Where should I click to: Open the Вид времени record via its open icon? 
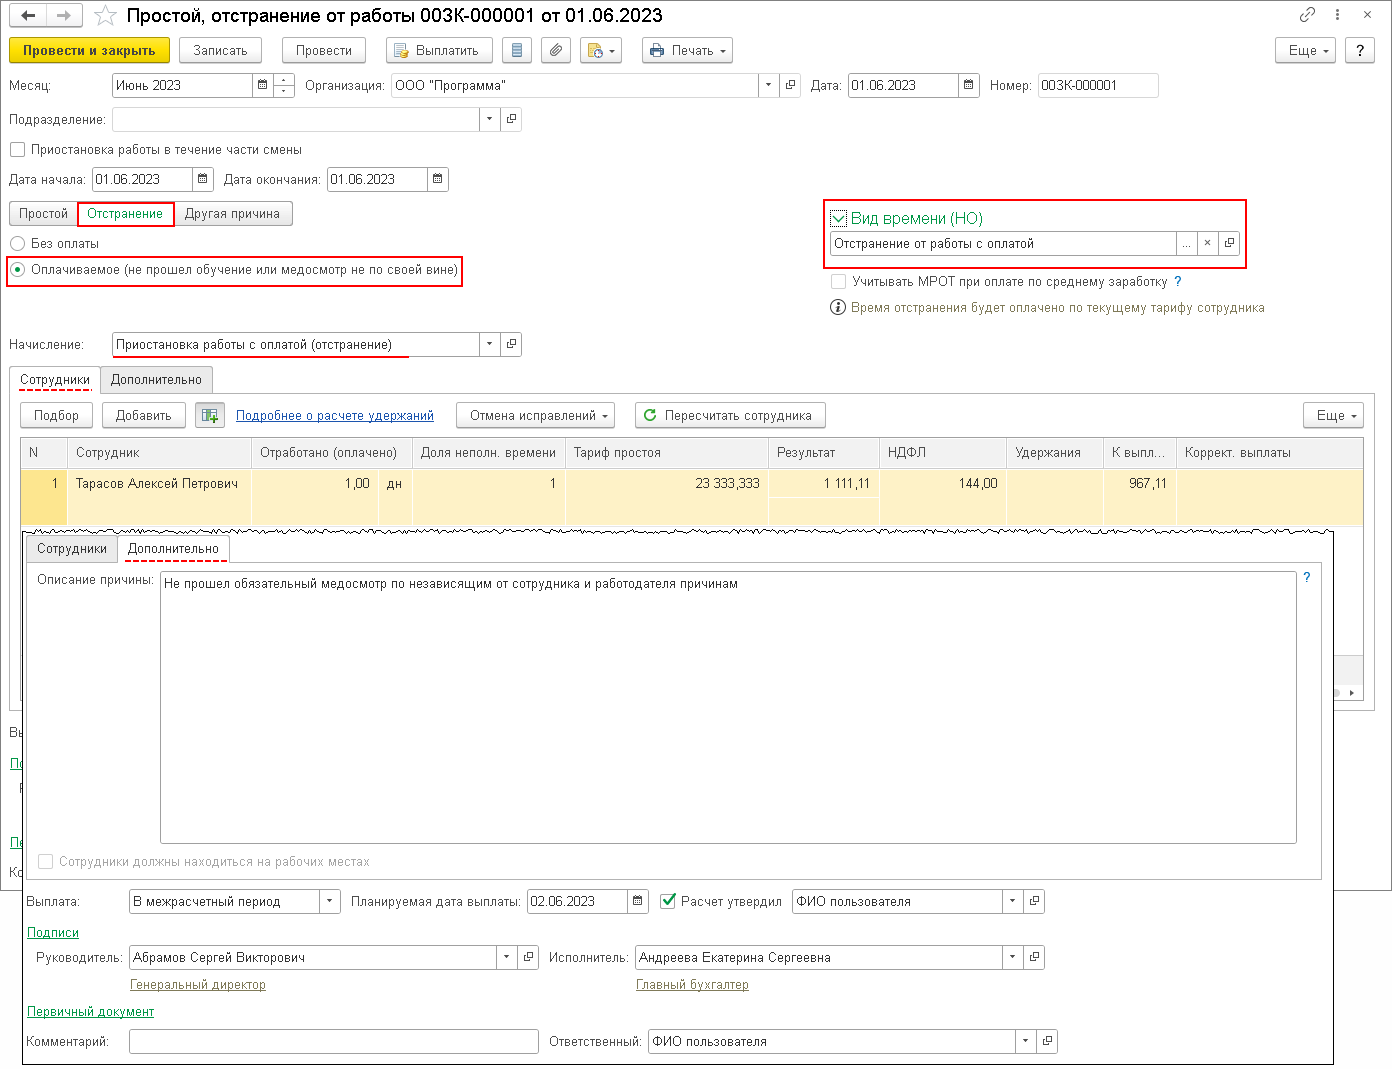tap(1229, 243)
